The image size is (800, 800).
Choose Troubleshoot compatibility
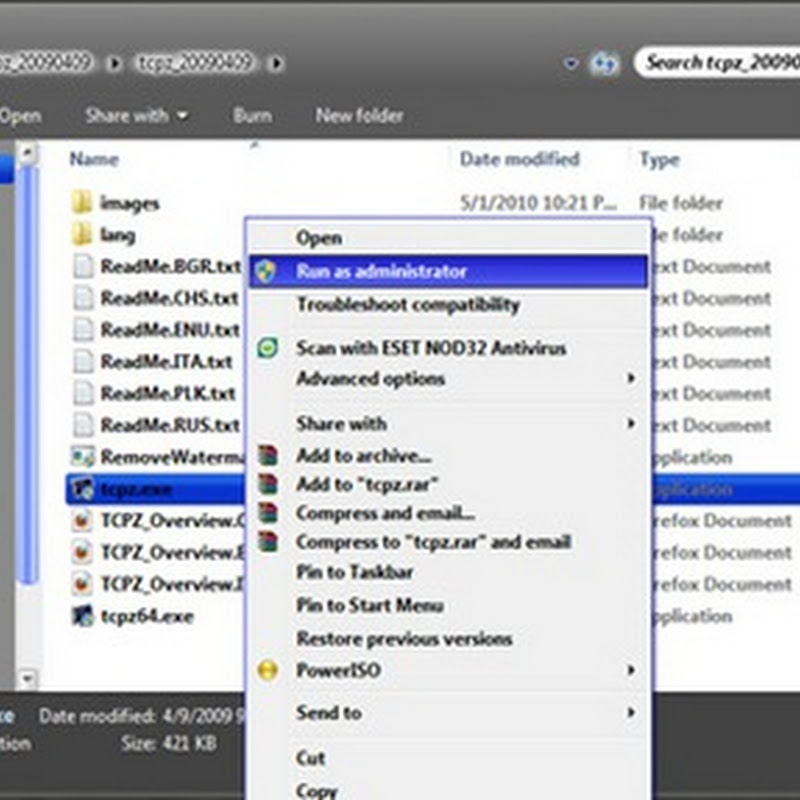pyautogui.click(x=448, y=305)
